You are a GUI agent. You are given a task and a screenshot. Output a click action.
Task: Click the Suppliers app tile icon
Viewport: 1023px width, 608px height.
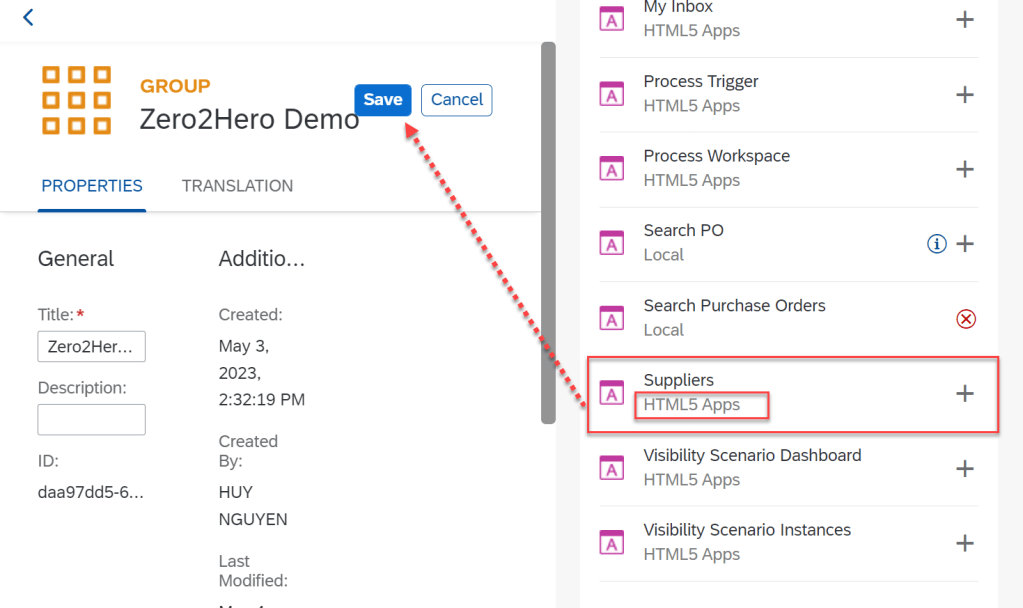(x=611, y=393)
